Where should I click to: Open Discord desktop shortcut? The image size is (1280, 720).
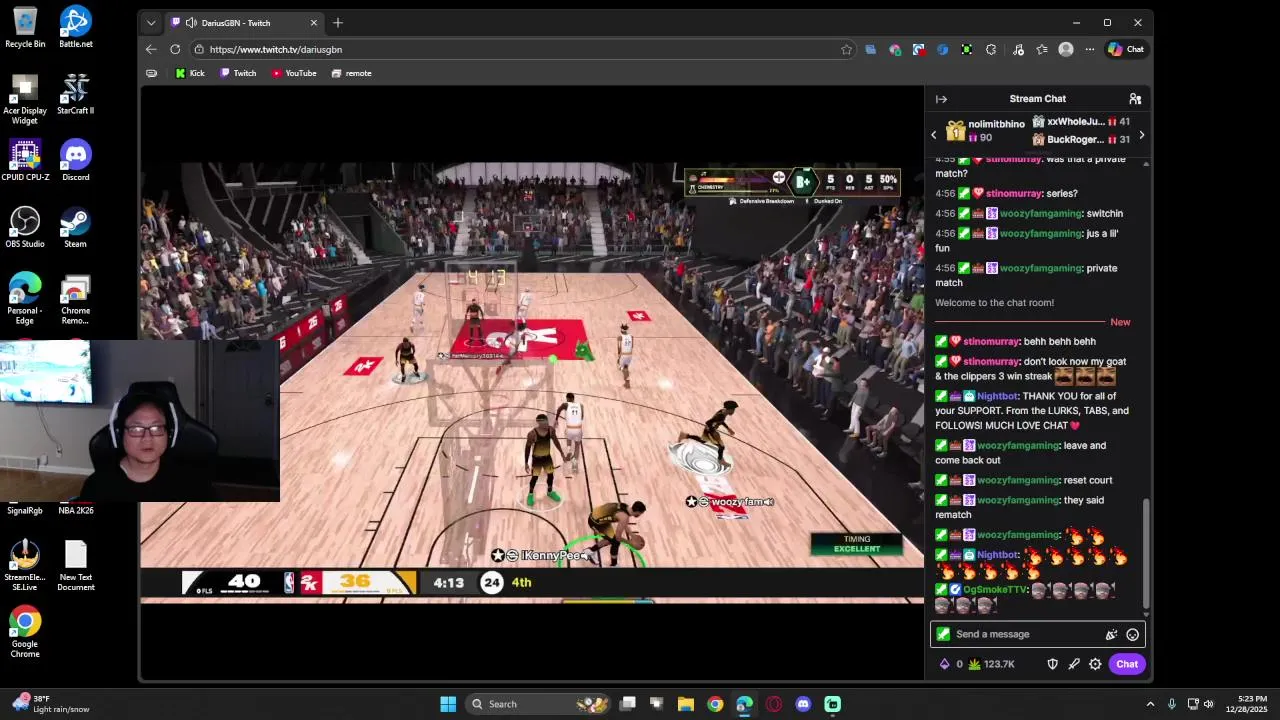click(x=76, y=160)
